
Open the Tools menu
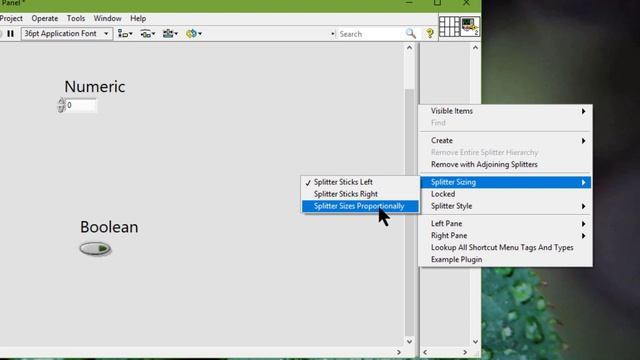pos(76,18)
